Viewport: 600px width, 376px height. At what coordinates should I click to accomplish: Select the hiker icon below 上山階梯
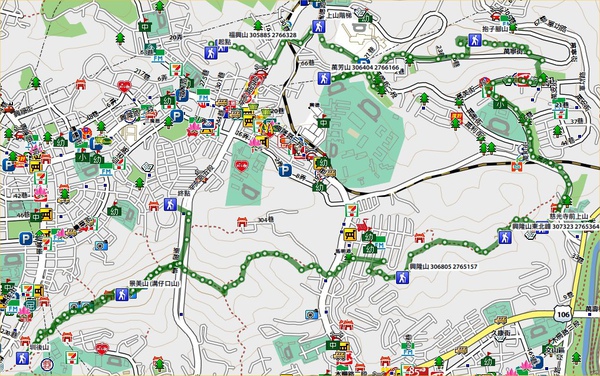click(318, 27)
